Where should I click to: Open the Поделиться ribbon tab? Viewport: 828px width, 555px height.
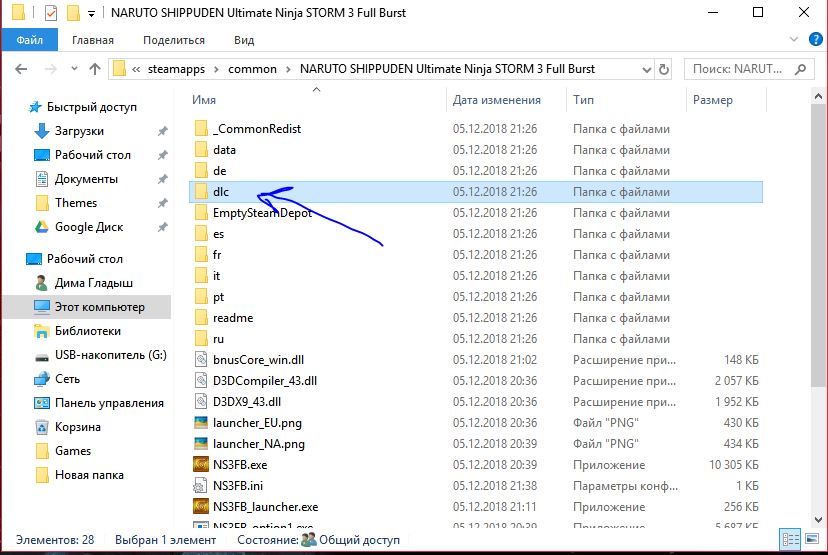coord(174,40)
